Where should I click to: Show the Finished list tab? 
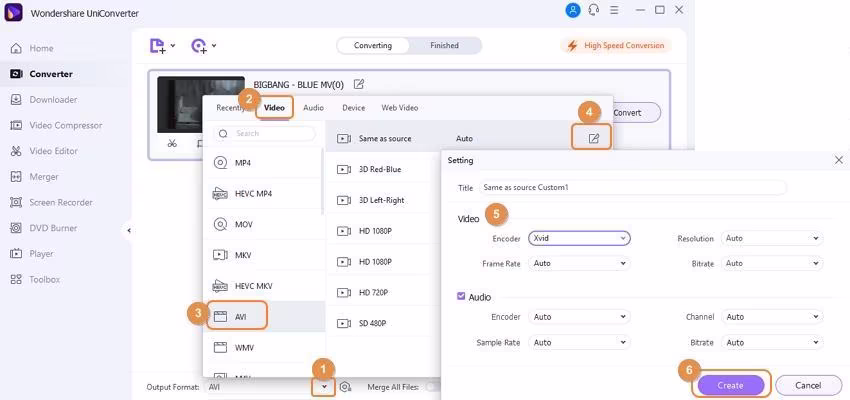click(445, 46)
